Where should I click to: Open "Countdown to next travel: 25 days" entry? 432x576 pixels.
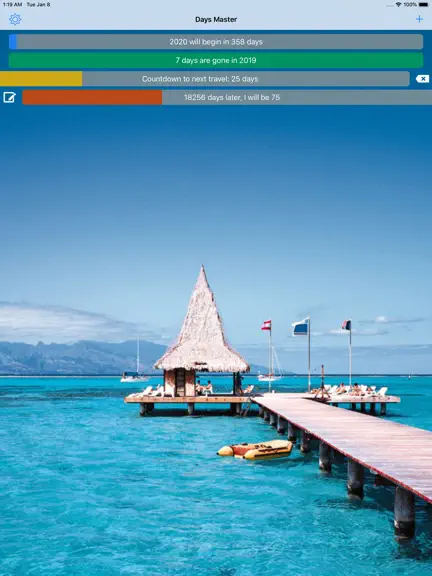[205, 79]
